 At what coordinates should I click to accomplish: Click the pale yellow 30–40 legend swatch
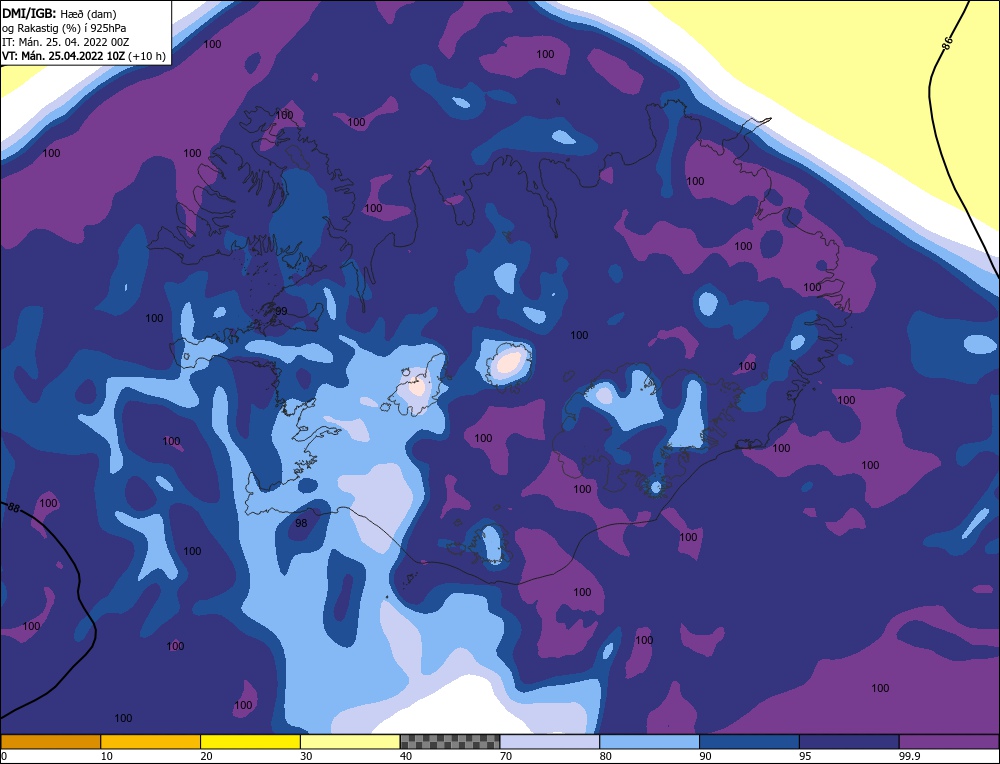tap(350, 742)
